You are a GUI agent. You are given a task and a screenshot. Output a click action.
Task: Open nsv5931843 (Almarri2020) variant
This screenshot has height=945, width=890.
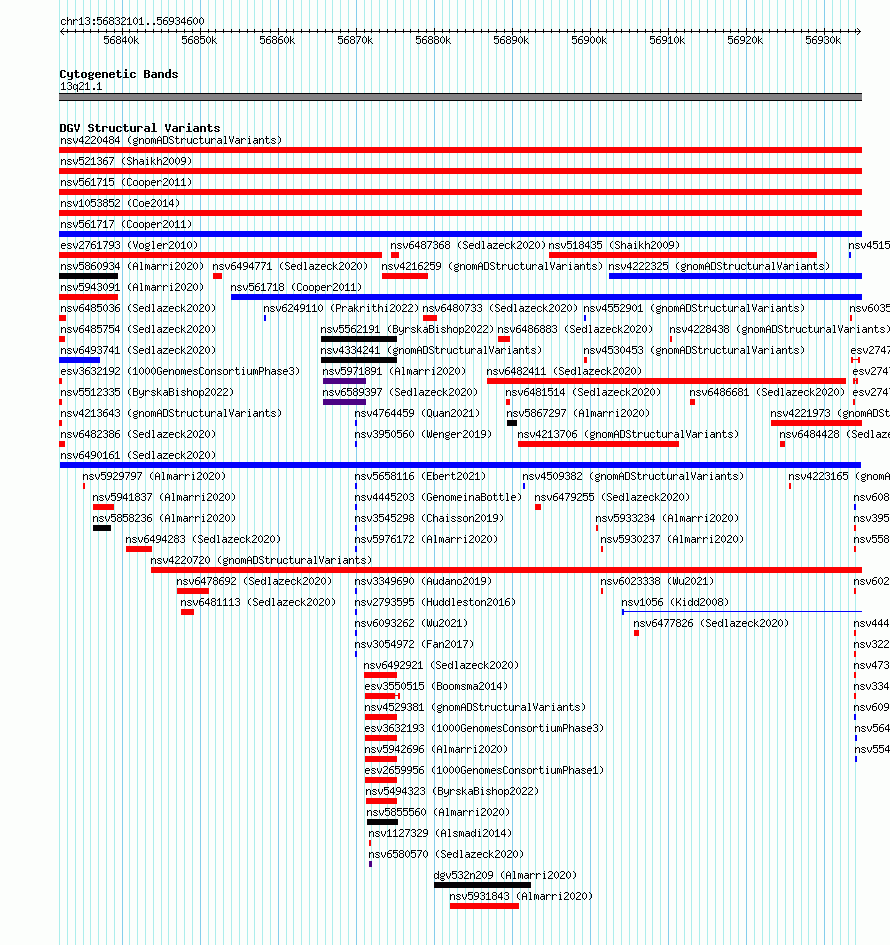[x=521, y=896]
